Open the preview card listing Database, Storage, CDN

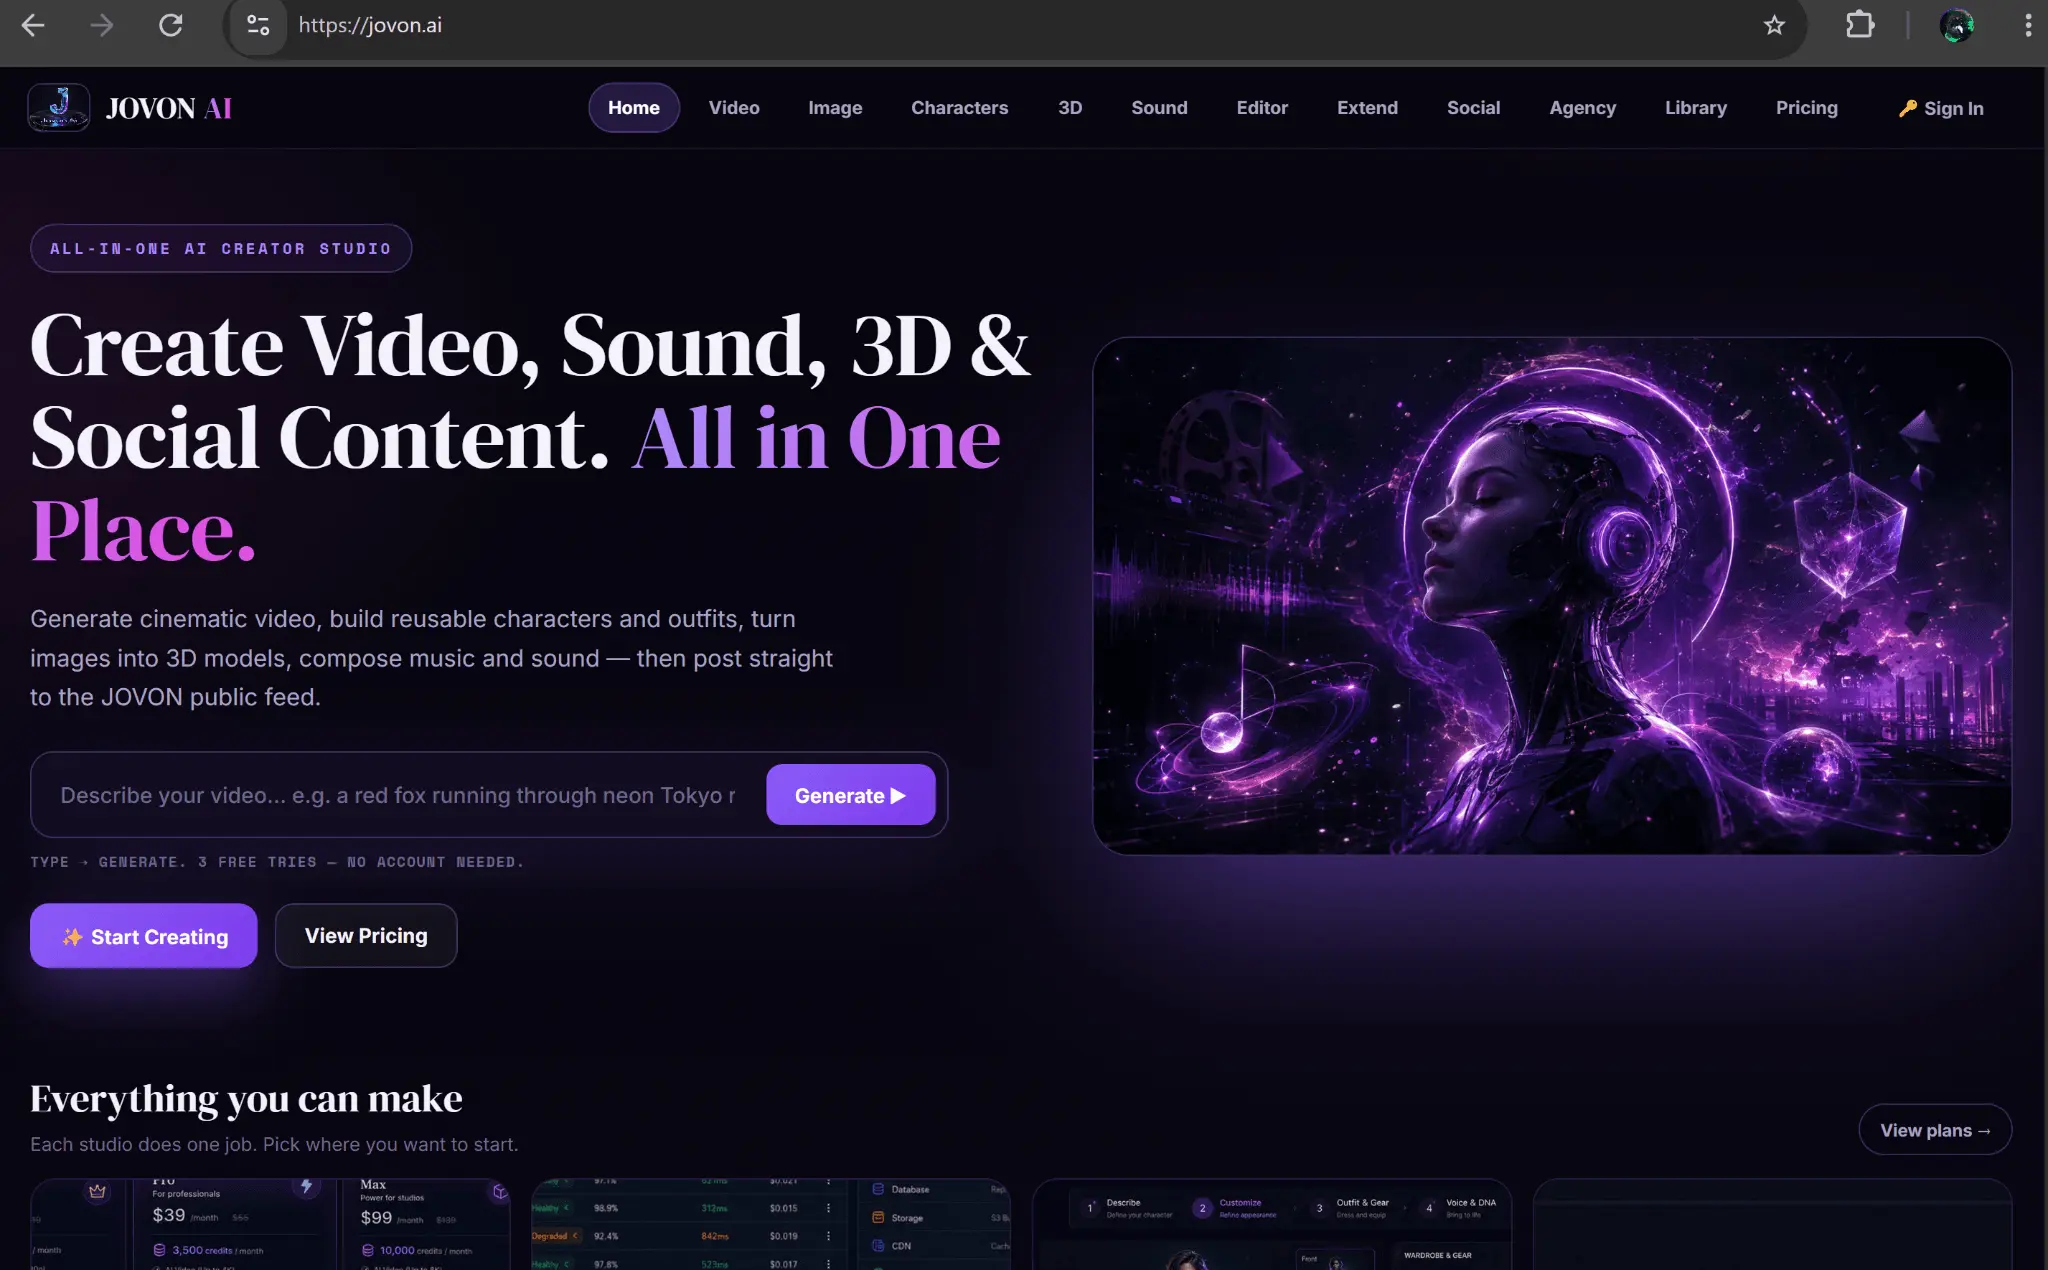click(x=771, y=1224)
